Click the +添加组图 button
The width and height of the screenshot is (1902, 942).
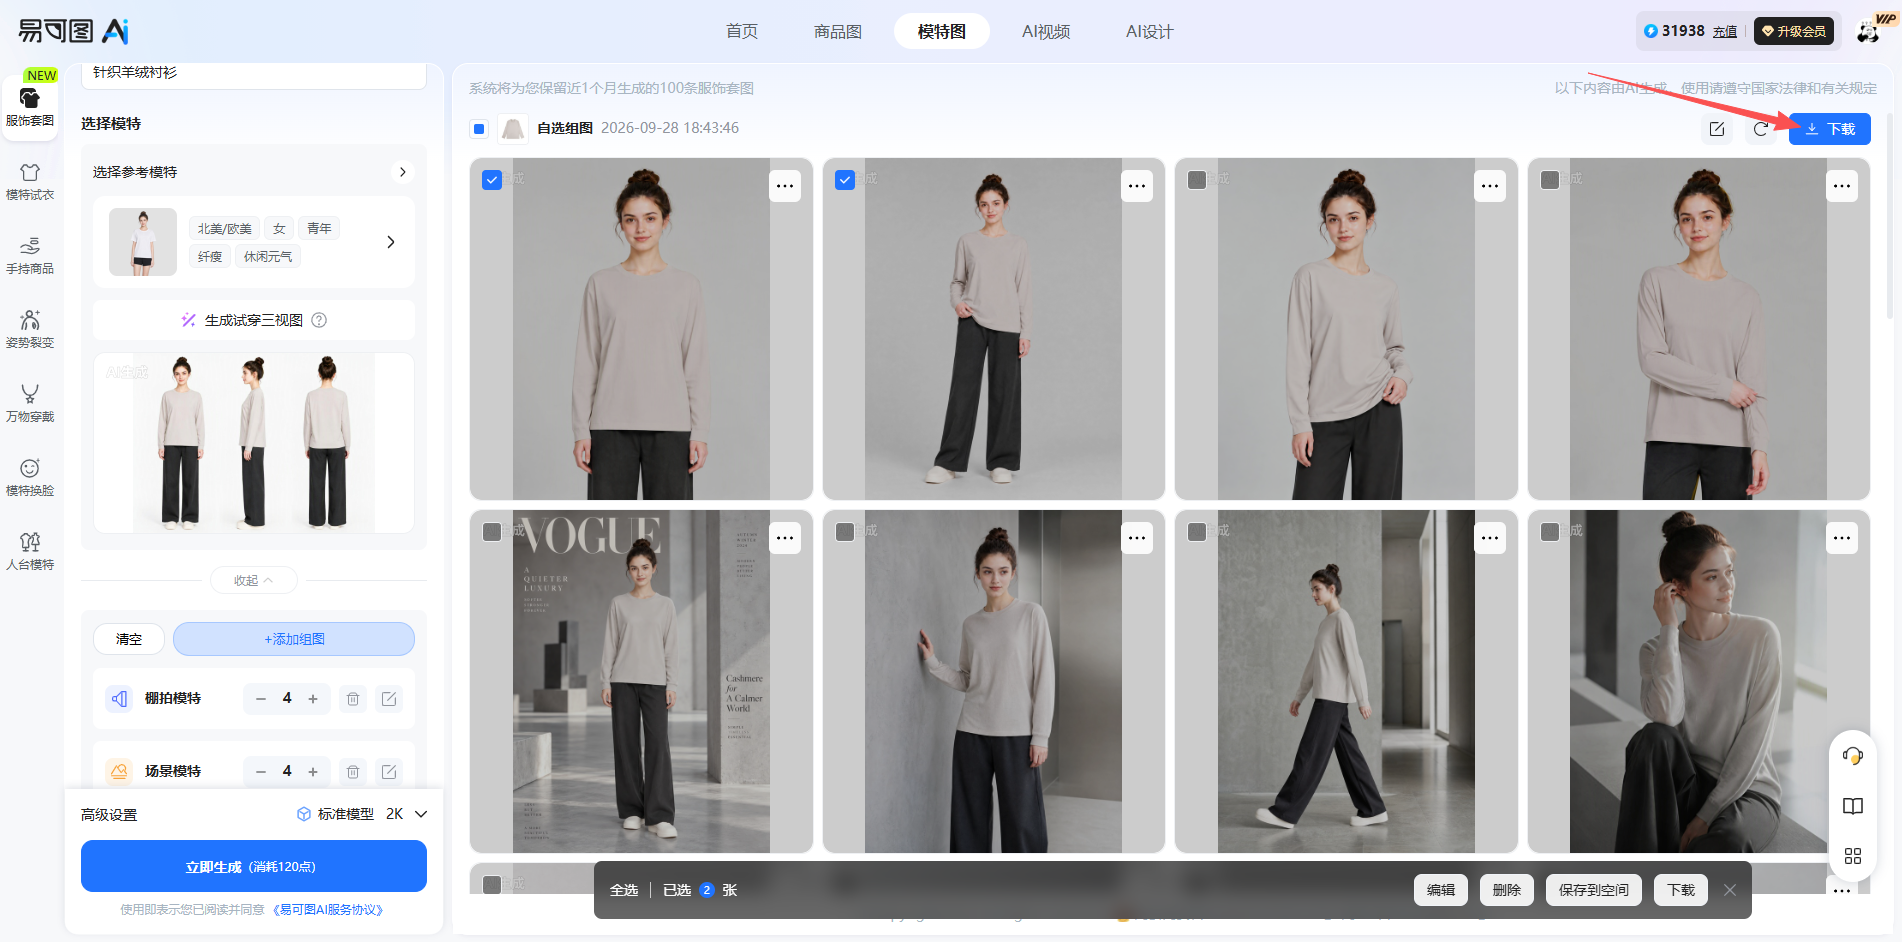pos(294,639)
